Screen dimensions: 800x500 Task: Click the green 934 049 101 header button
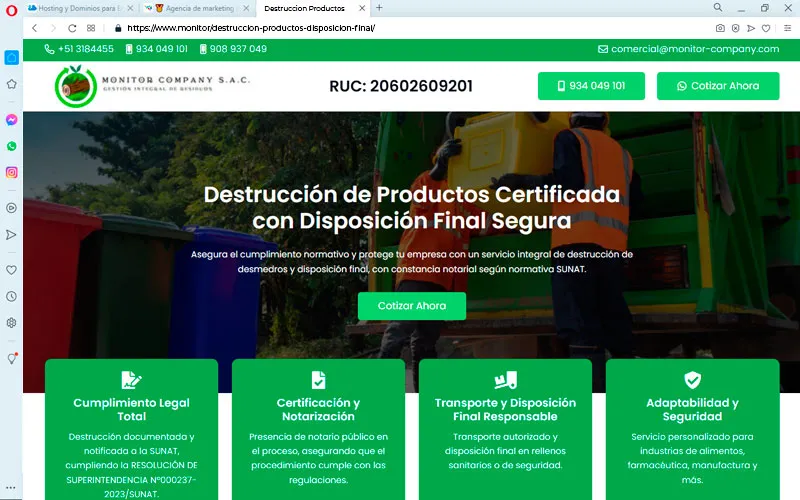pos(590,86)
